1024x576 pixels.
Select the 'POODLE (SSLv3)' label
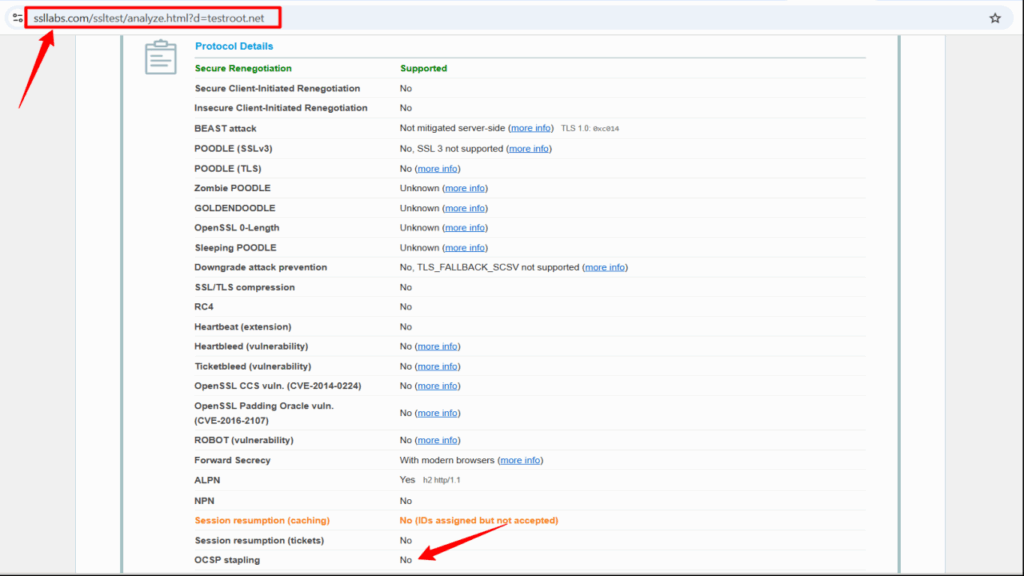233,148
